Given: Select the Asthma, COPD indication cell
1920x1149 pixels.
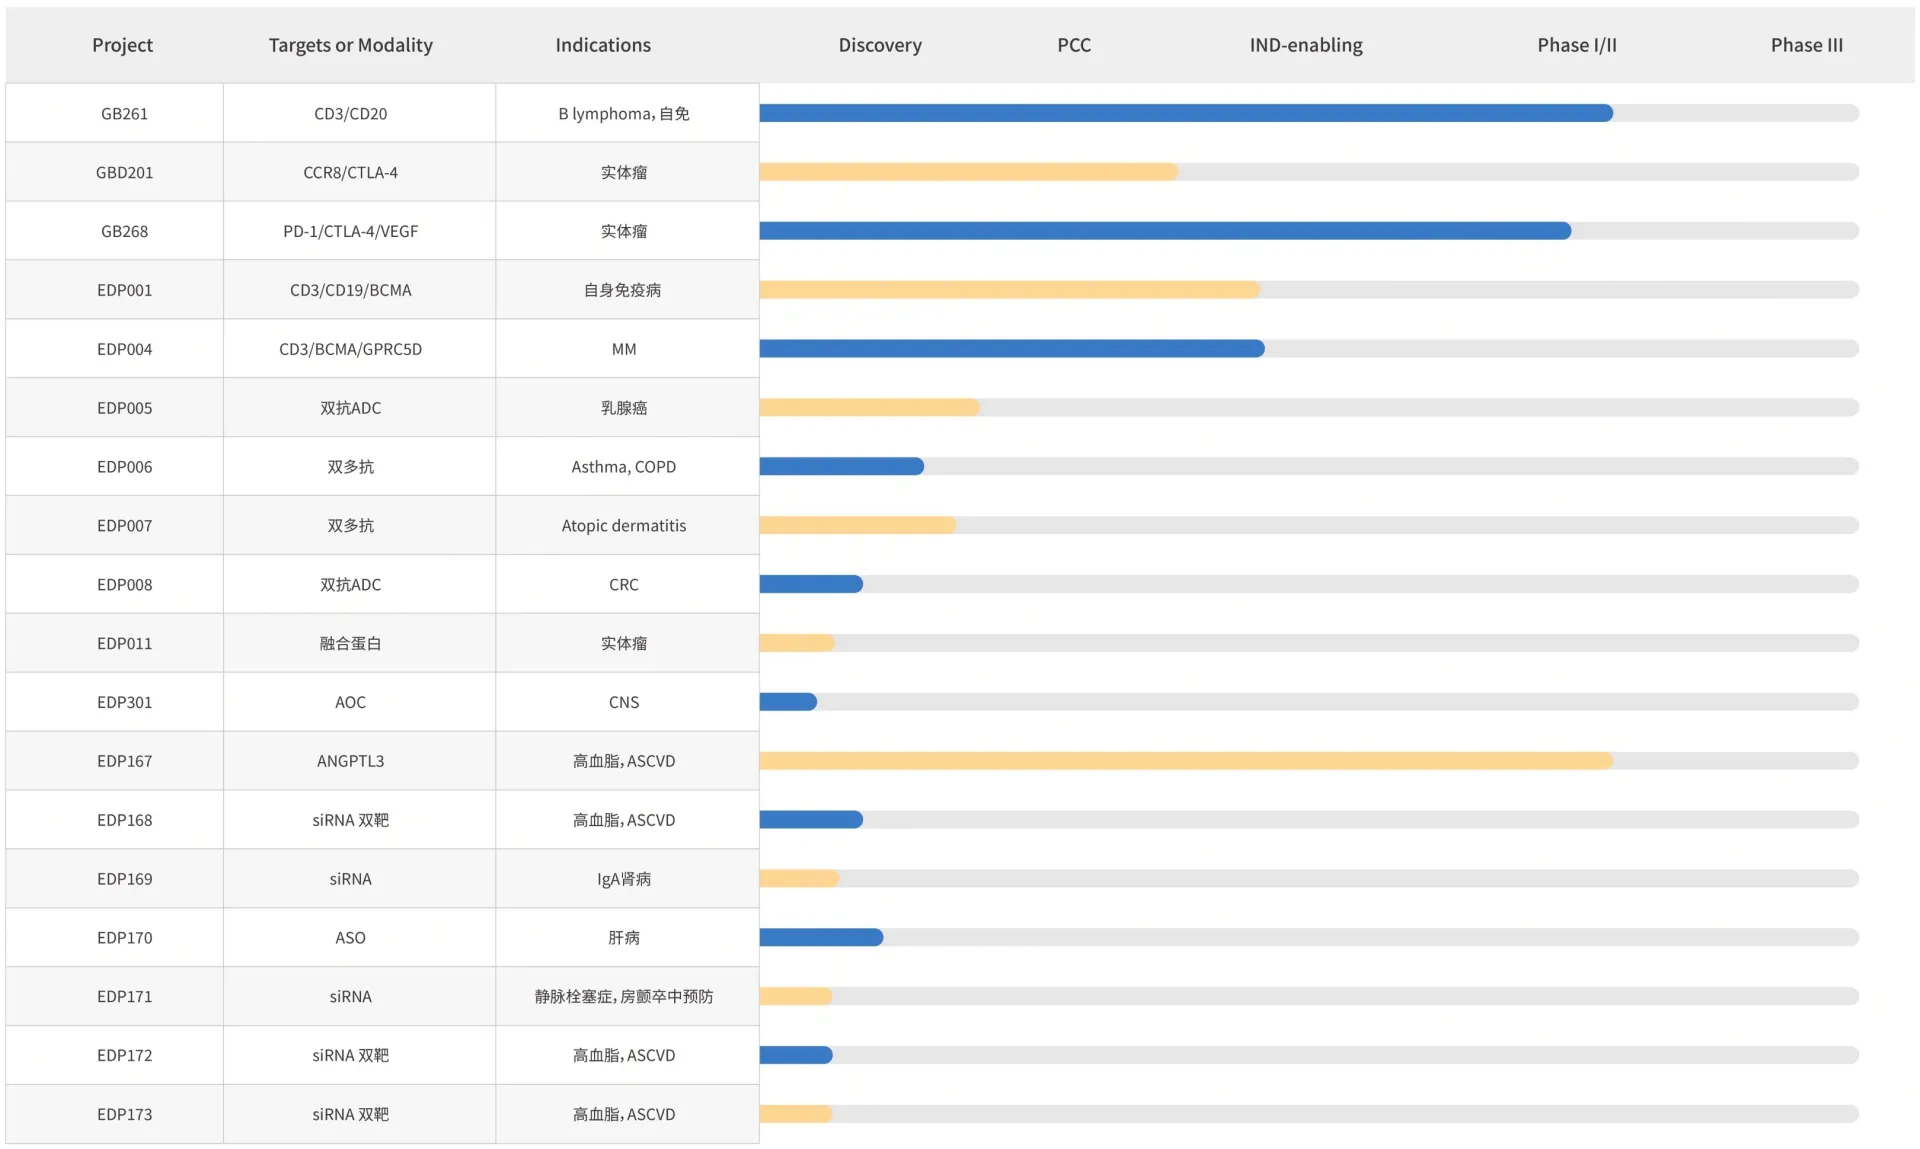Looking at the screenshot, I should [x=623, y=467].
